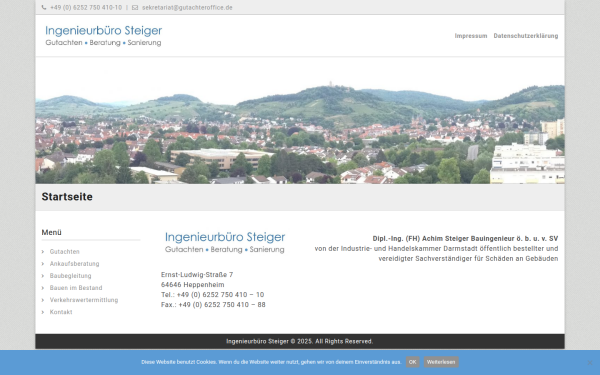Select Bauen im Bestand menu item
This screenshot has width=600, height=375.
point(76,288)
